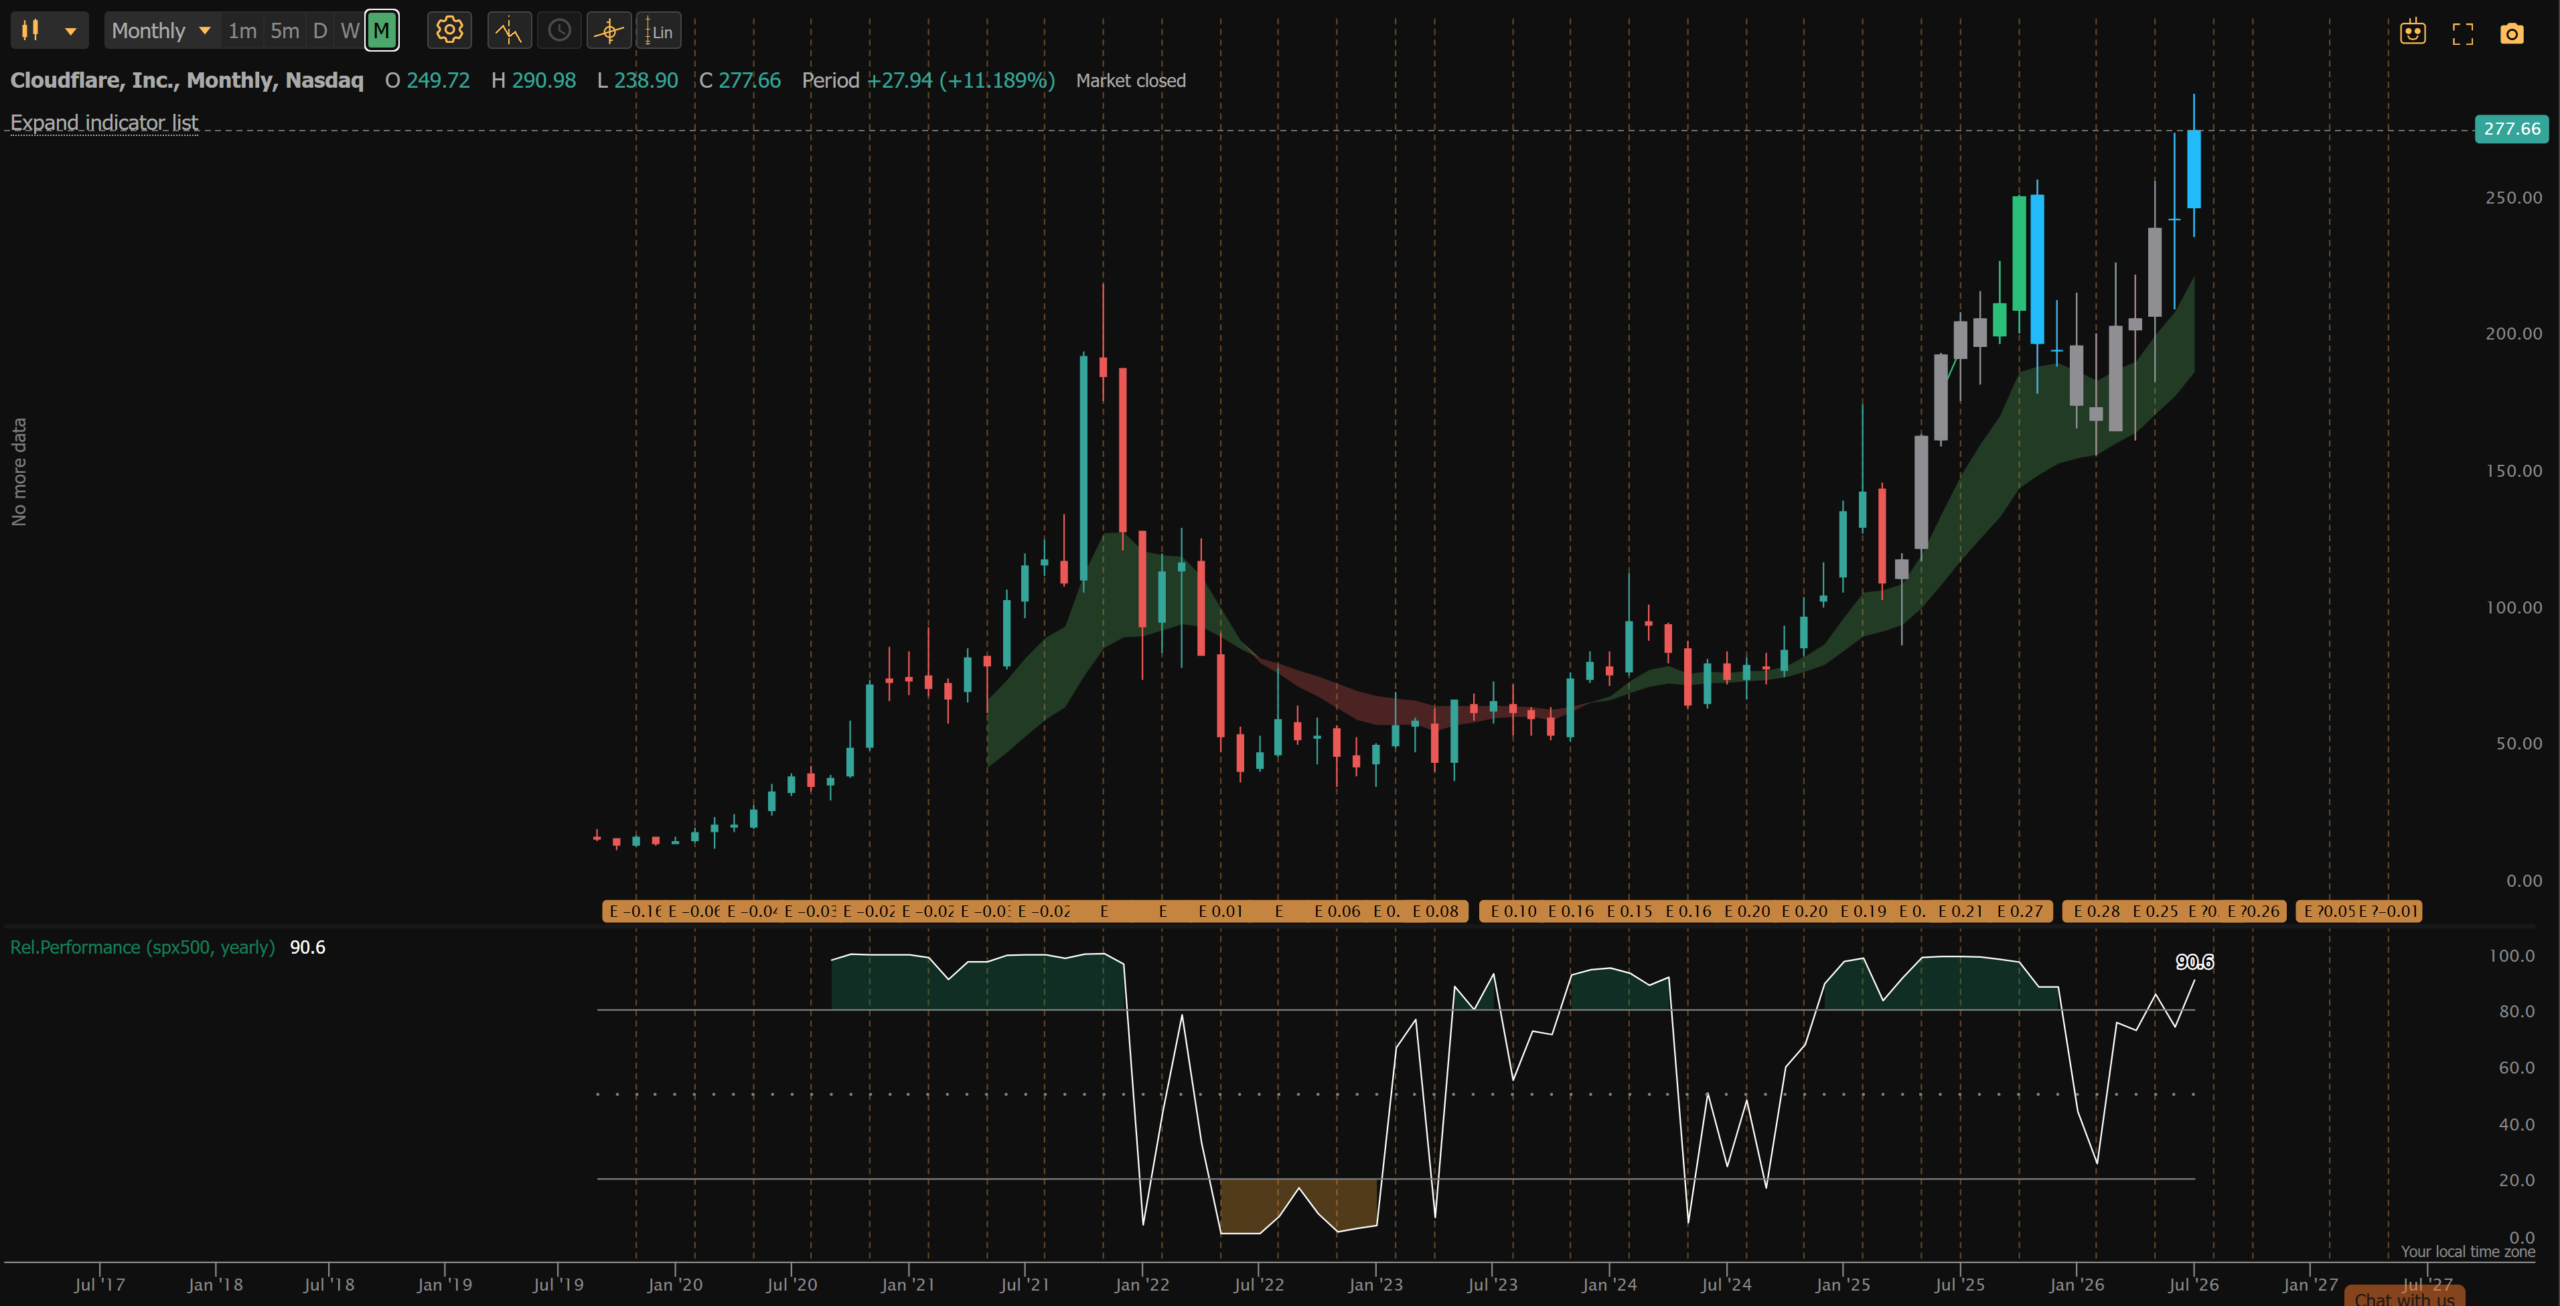The height and width of the screenshot is (1306, 2560).
Task: Click the No more data vertical label
Action: tap(19, 472)
